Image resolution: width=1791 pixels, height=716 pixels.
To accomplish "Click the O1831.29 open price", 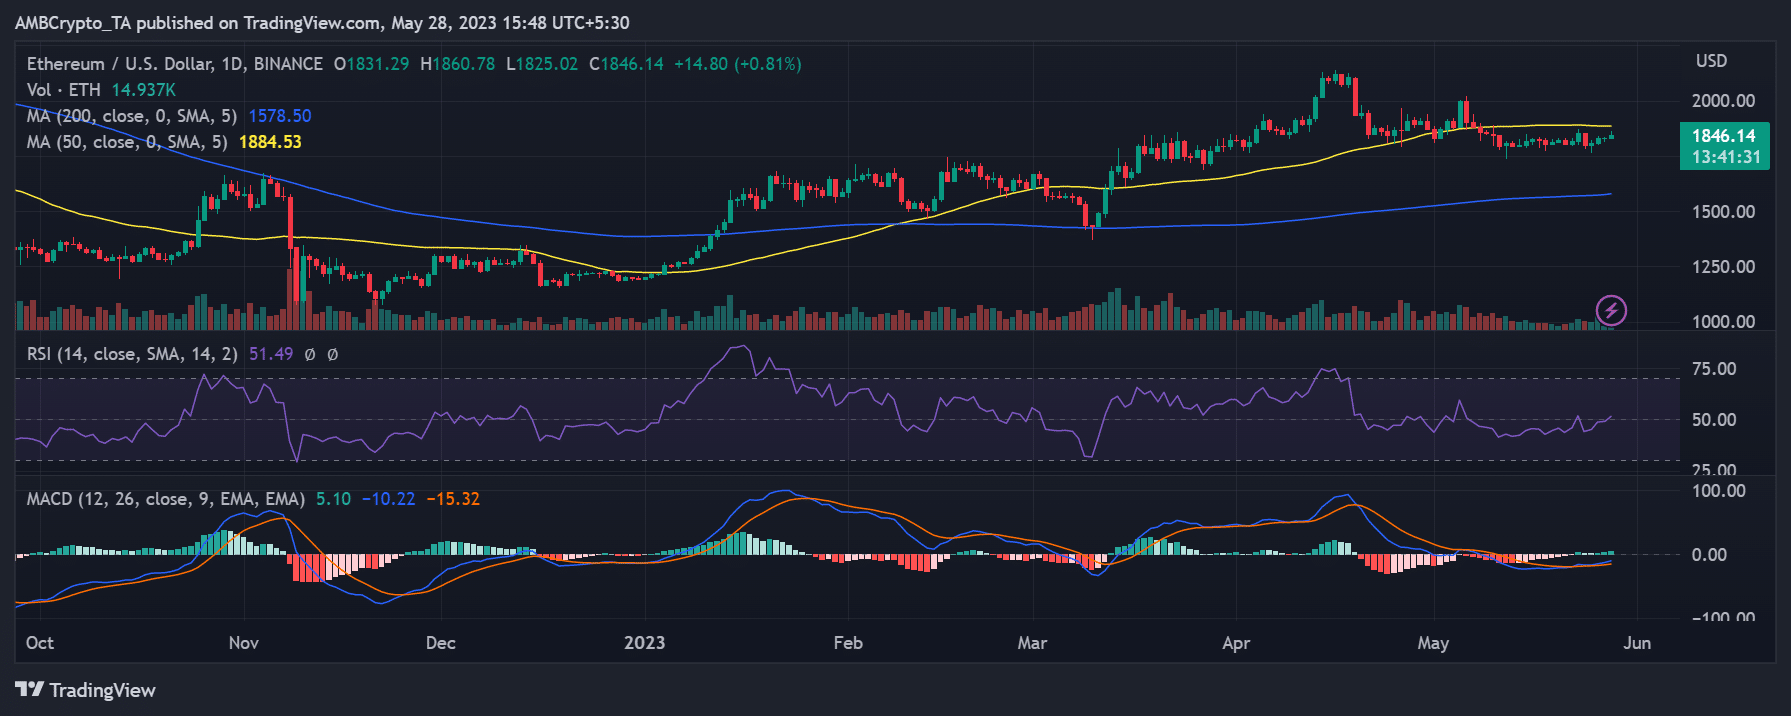I will click(x=371, y=64).
